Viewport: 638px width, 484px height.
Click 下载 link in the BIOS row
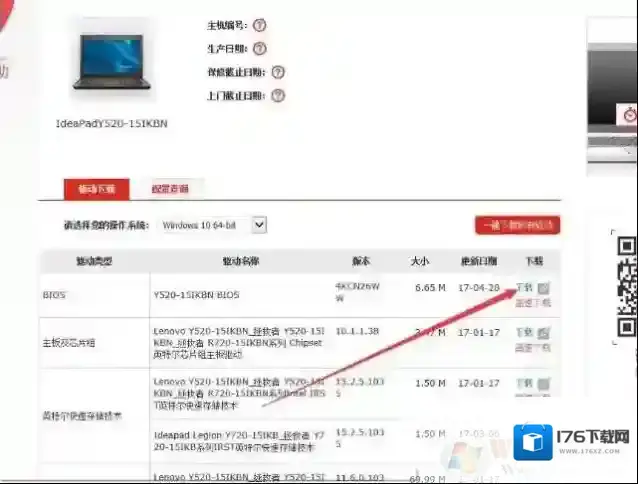(x=524, y=288)
